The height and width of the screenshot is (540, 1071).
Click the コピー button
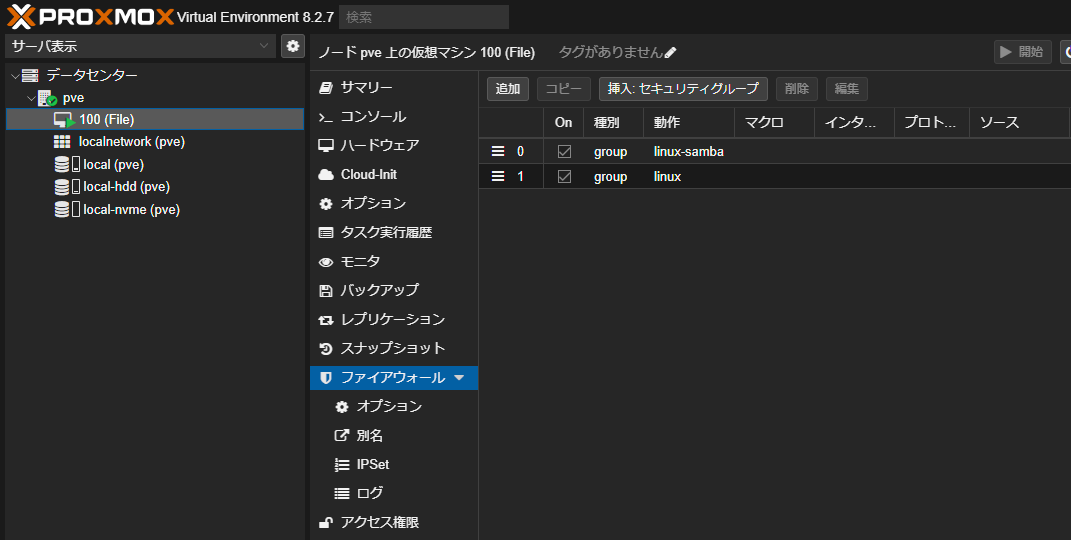point(564,89)
